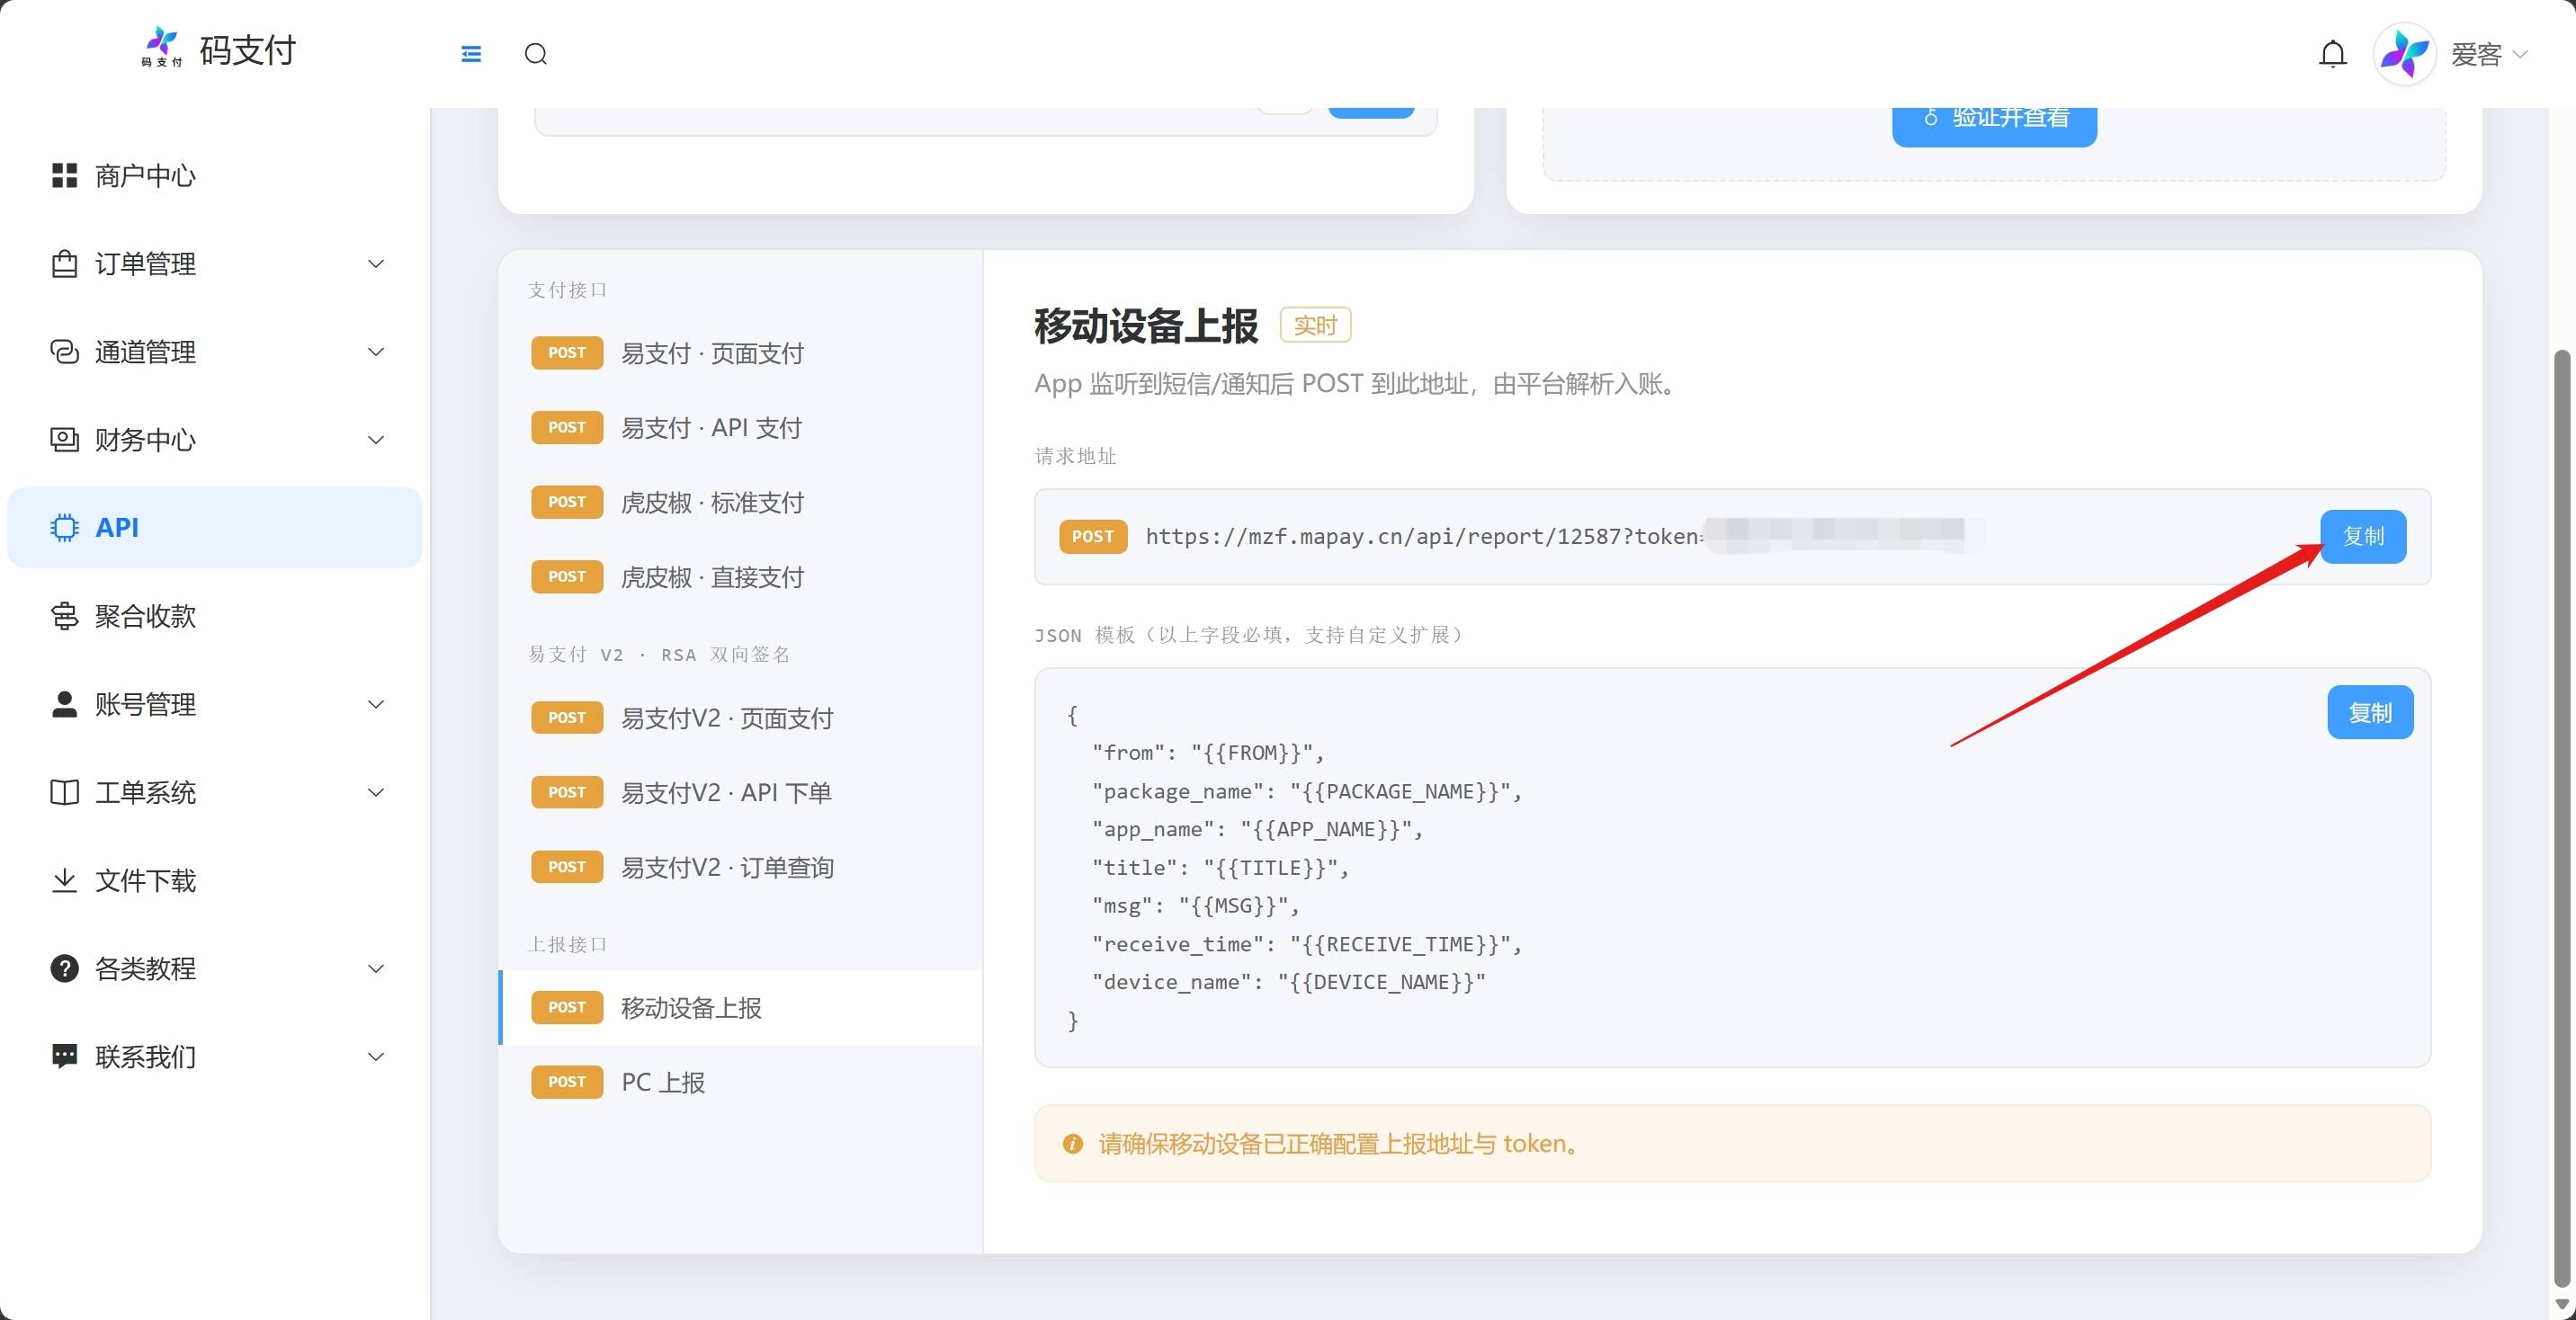
Task: Open the search magnifier icon
Action: 536,54
